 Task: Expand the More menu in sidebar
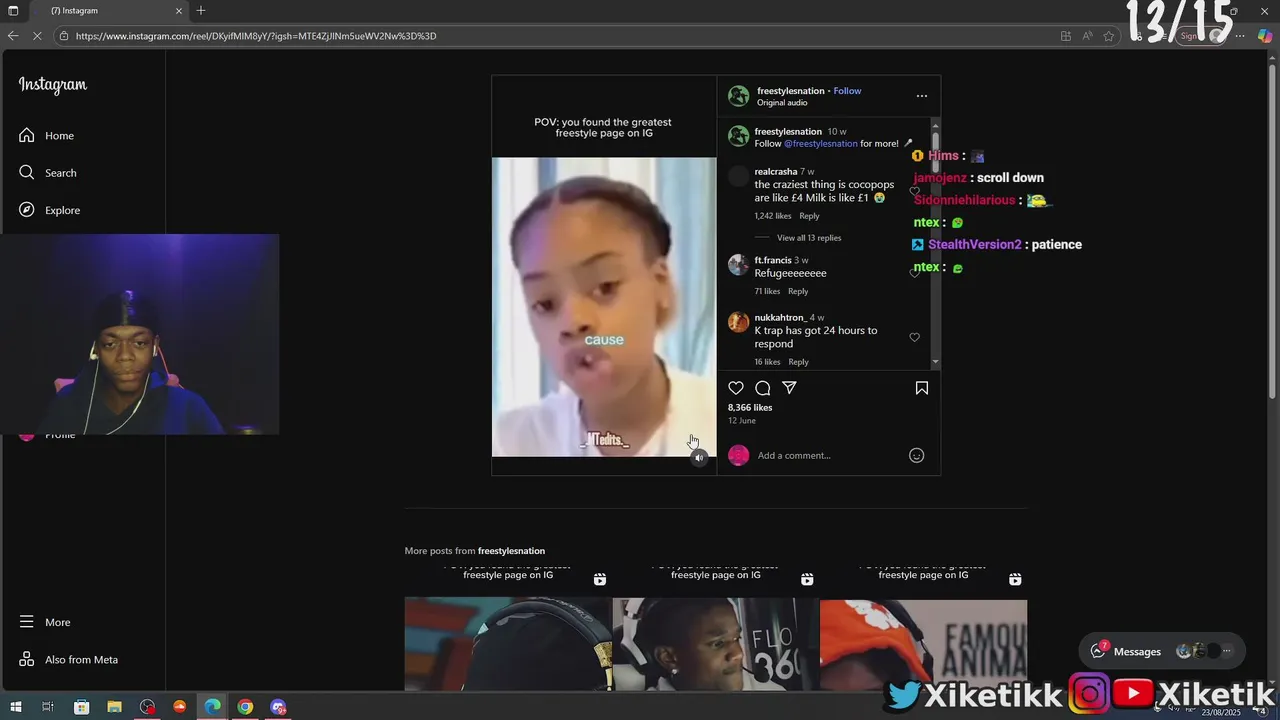[45, 622]
